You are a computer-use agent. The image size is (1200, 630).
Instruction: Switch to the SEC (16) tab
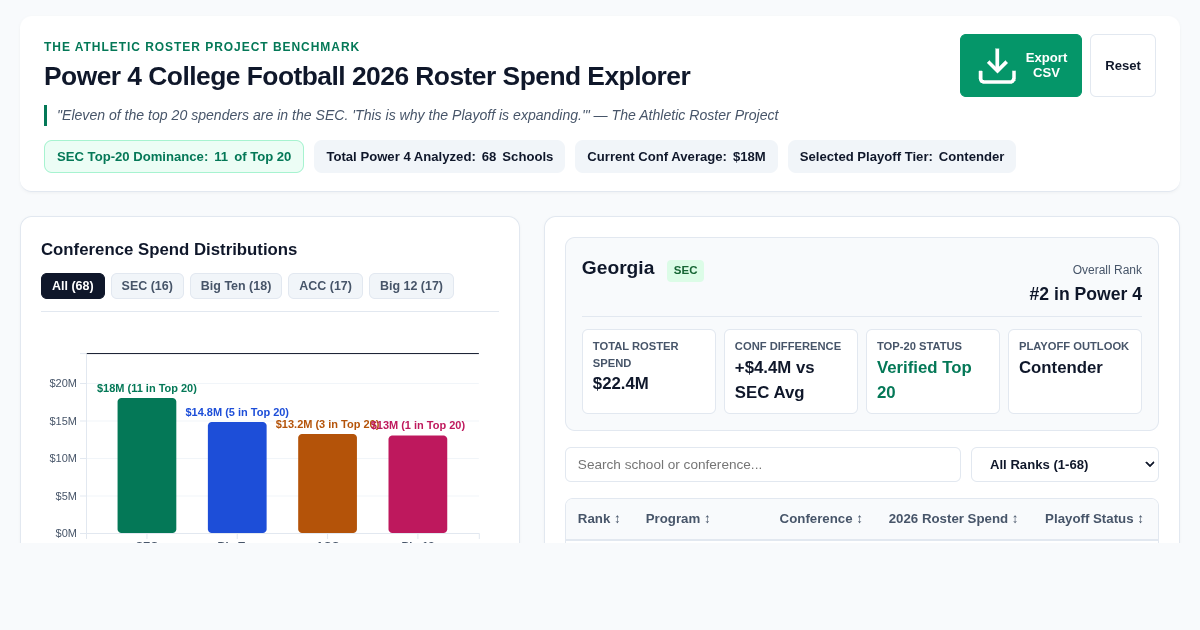(147, 286)
